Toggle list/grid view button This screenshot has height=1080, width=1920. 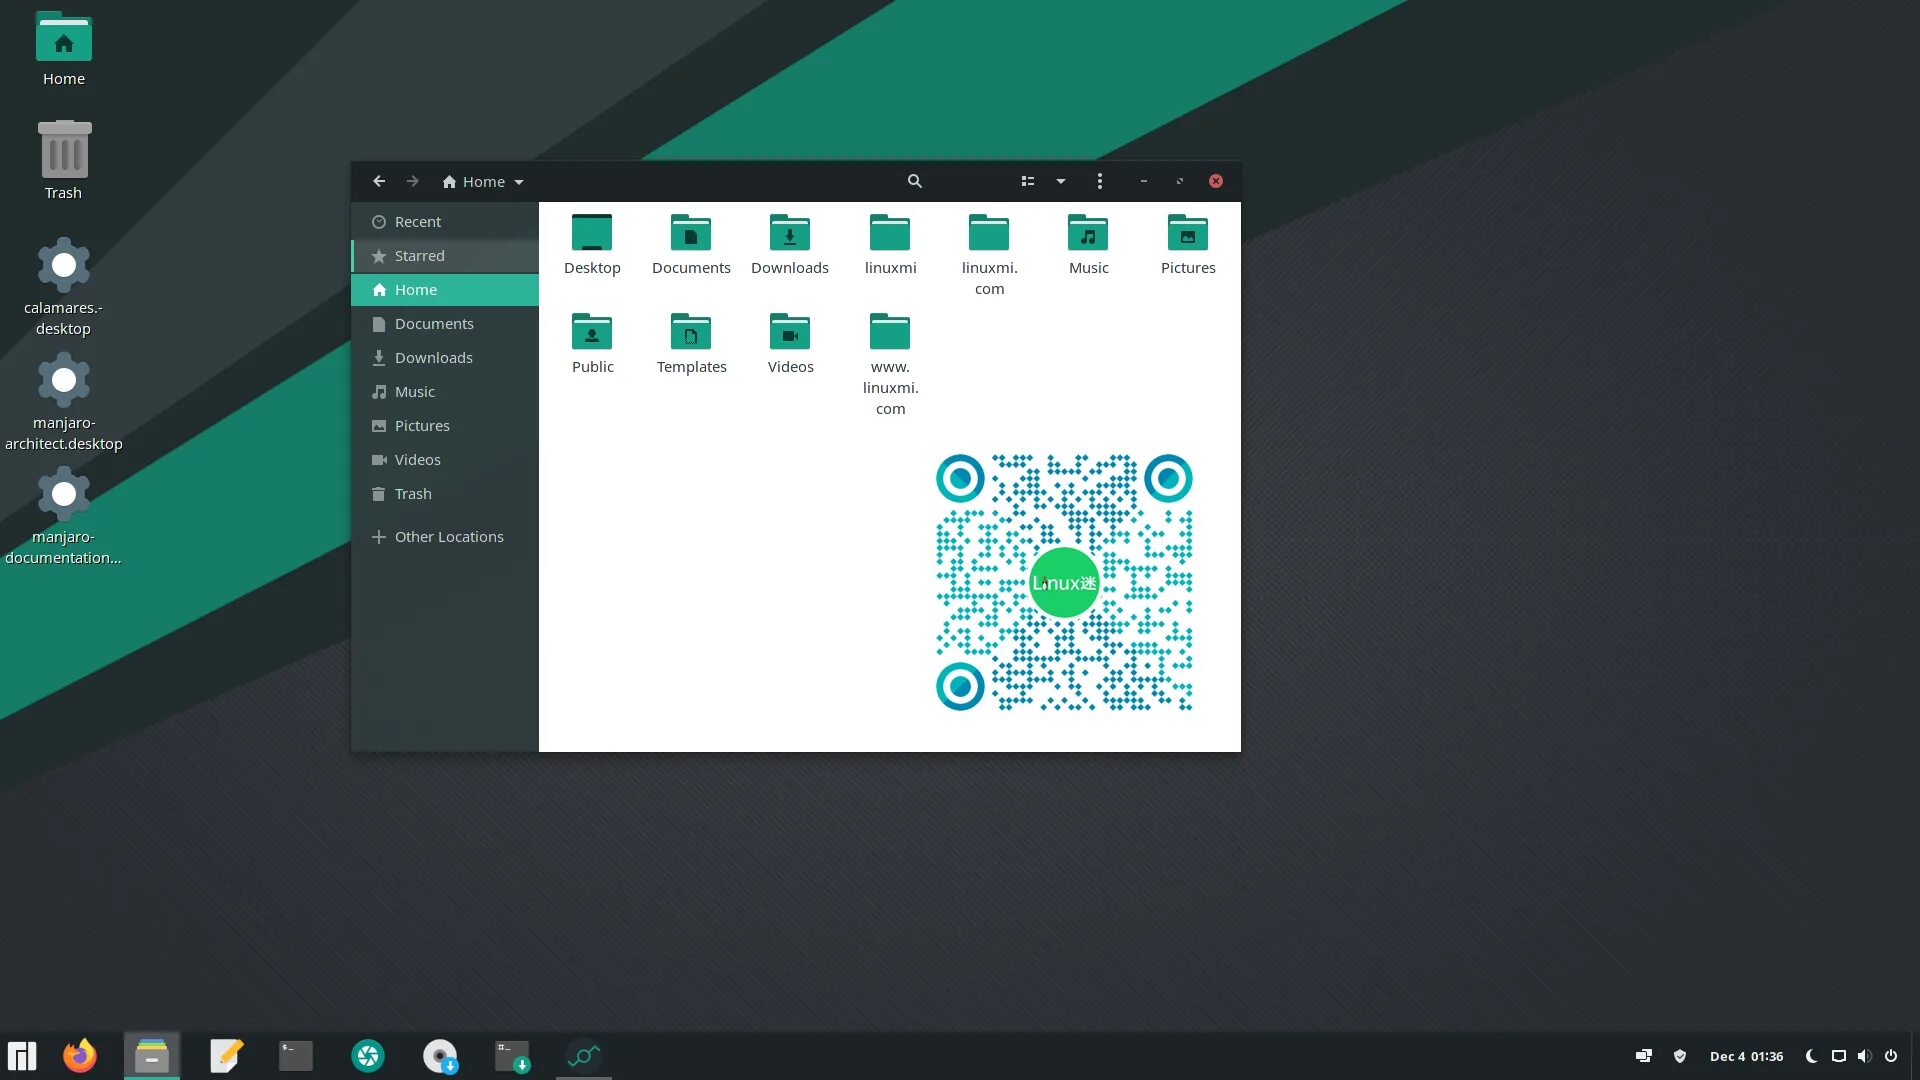pos(1027,181)
